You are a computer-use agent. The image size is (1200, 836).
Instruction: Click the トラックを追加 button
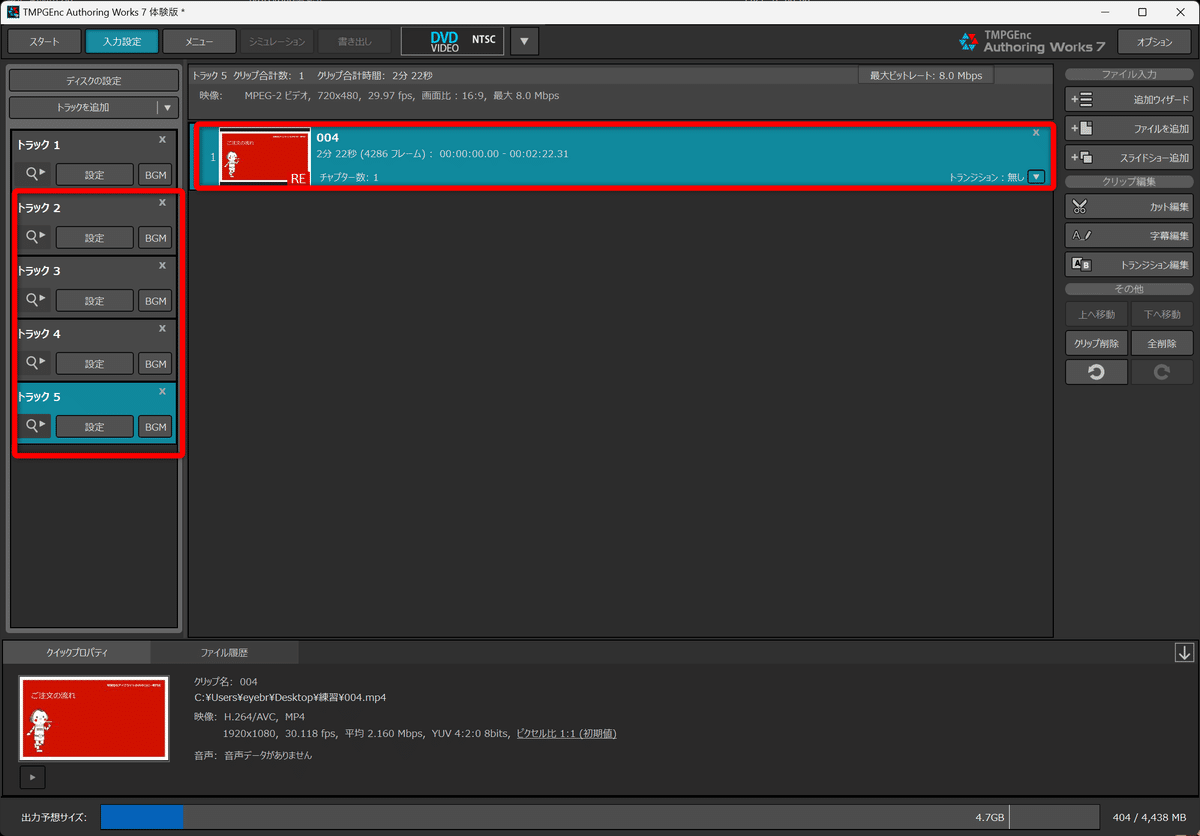click(x=84, y=107)
